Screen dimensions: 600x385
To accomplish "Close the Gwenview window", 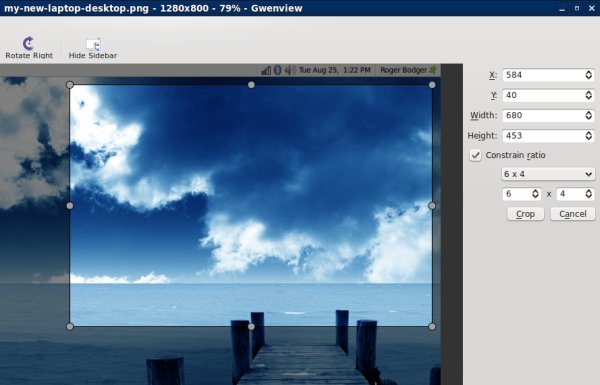I will [x=592, y=8].
